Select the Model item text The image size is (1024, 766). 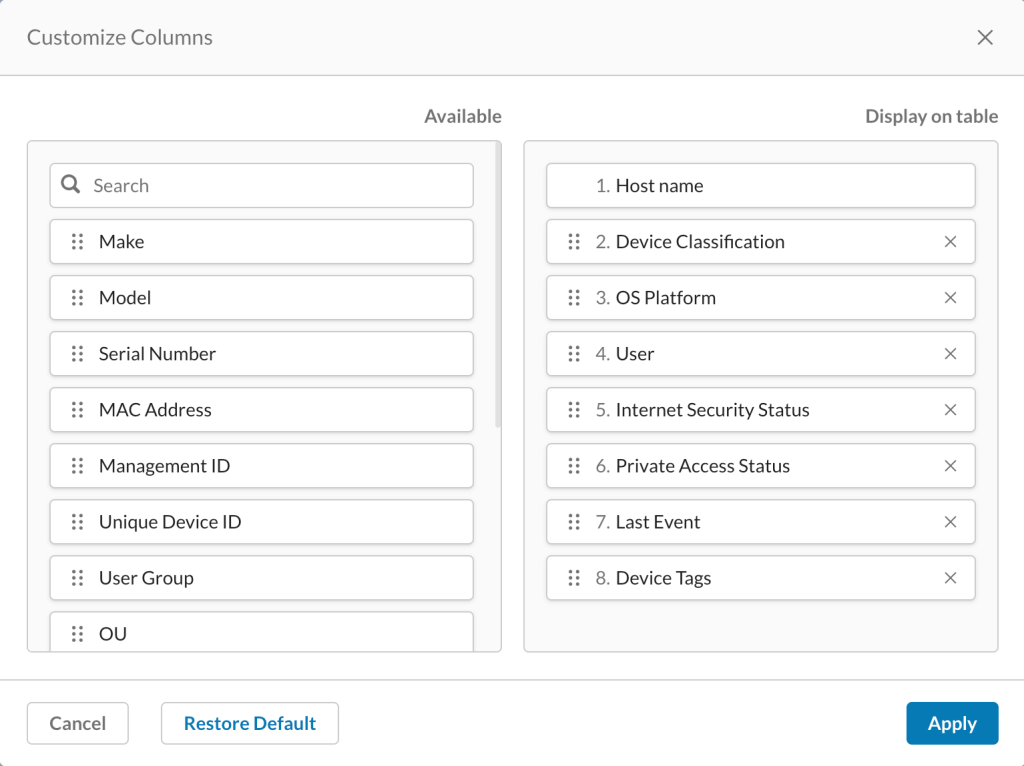pyautogui.click(x=125, y=298)
